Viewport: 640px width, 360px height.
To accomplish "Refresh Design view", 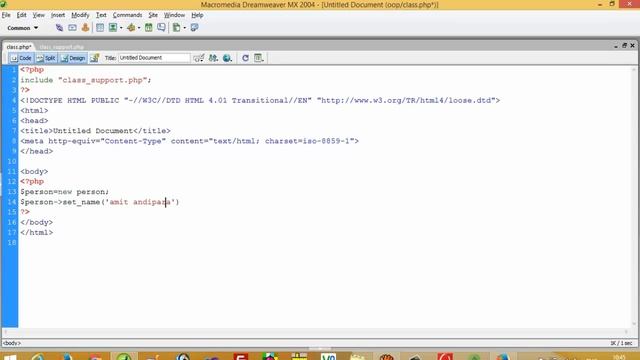I will [245, 58].
